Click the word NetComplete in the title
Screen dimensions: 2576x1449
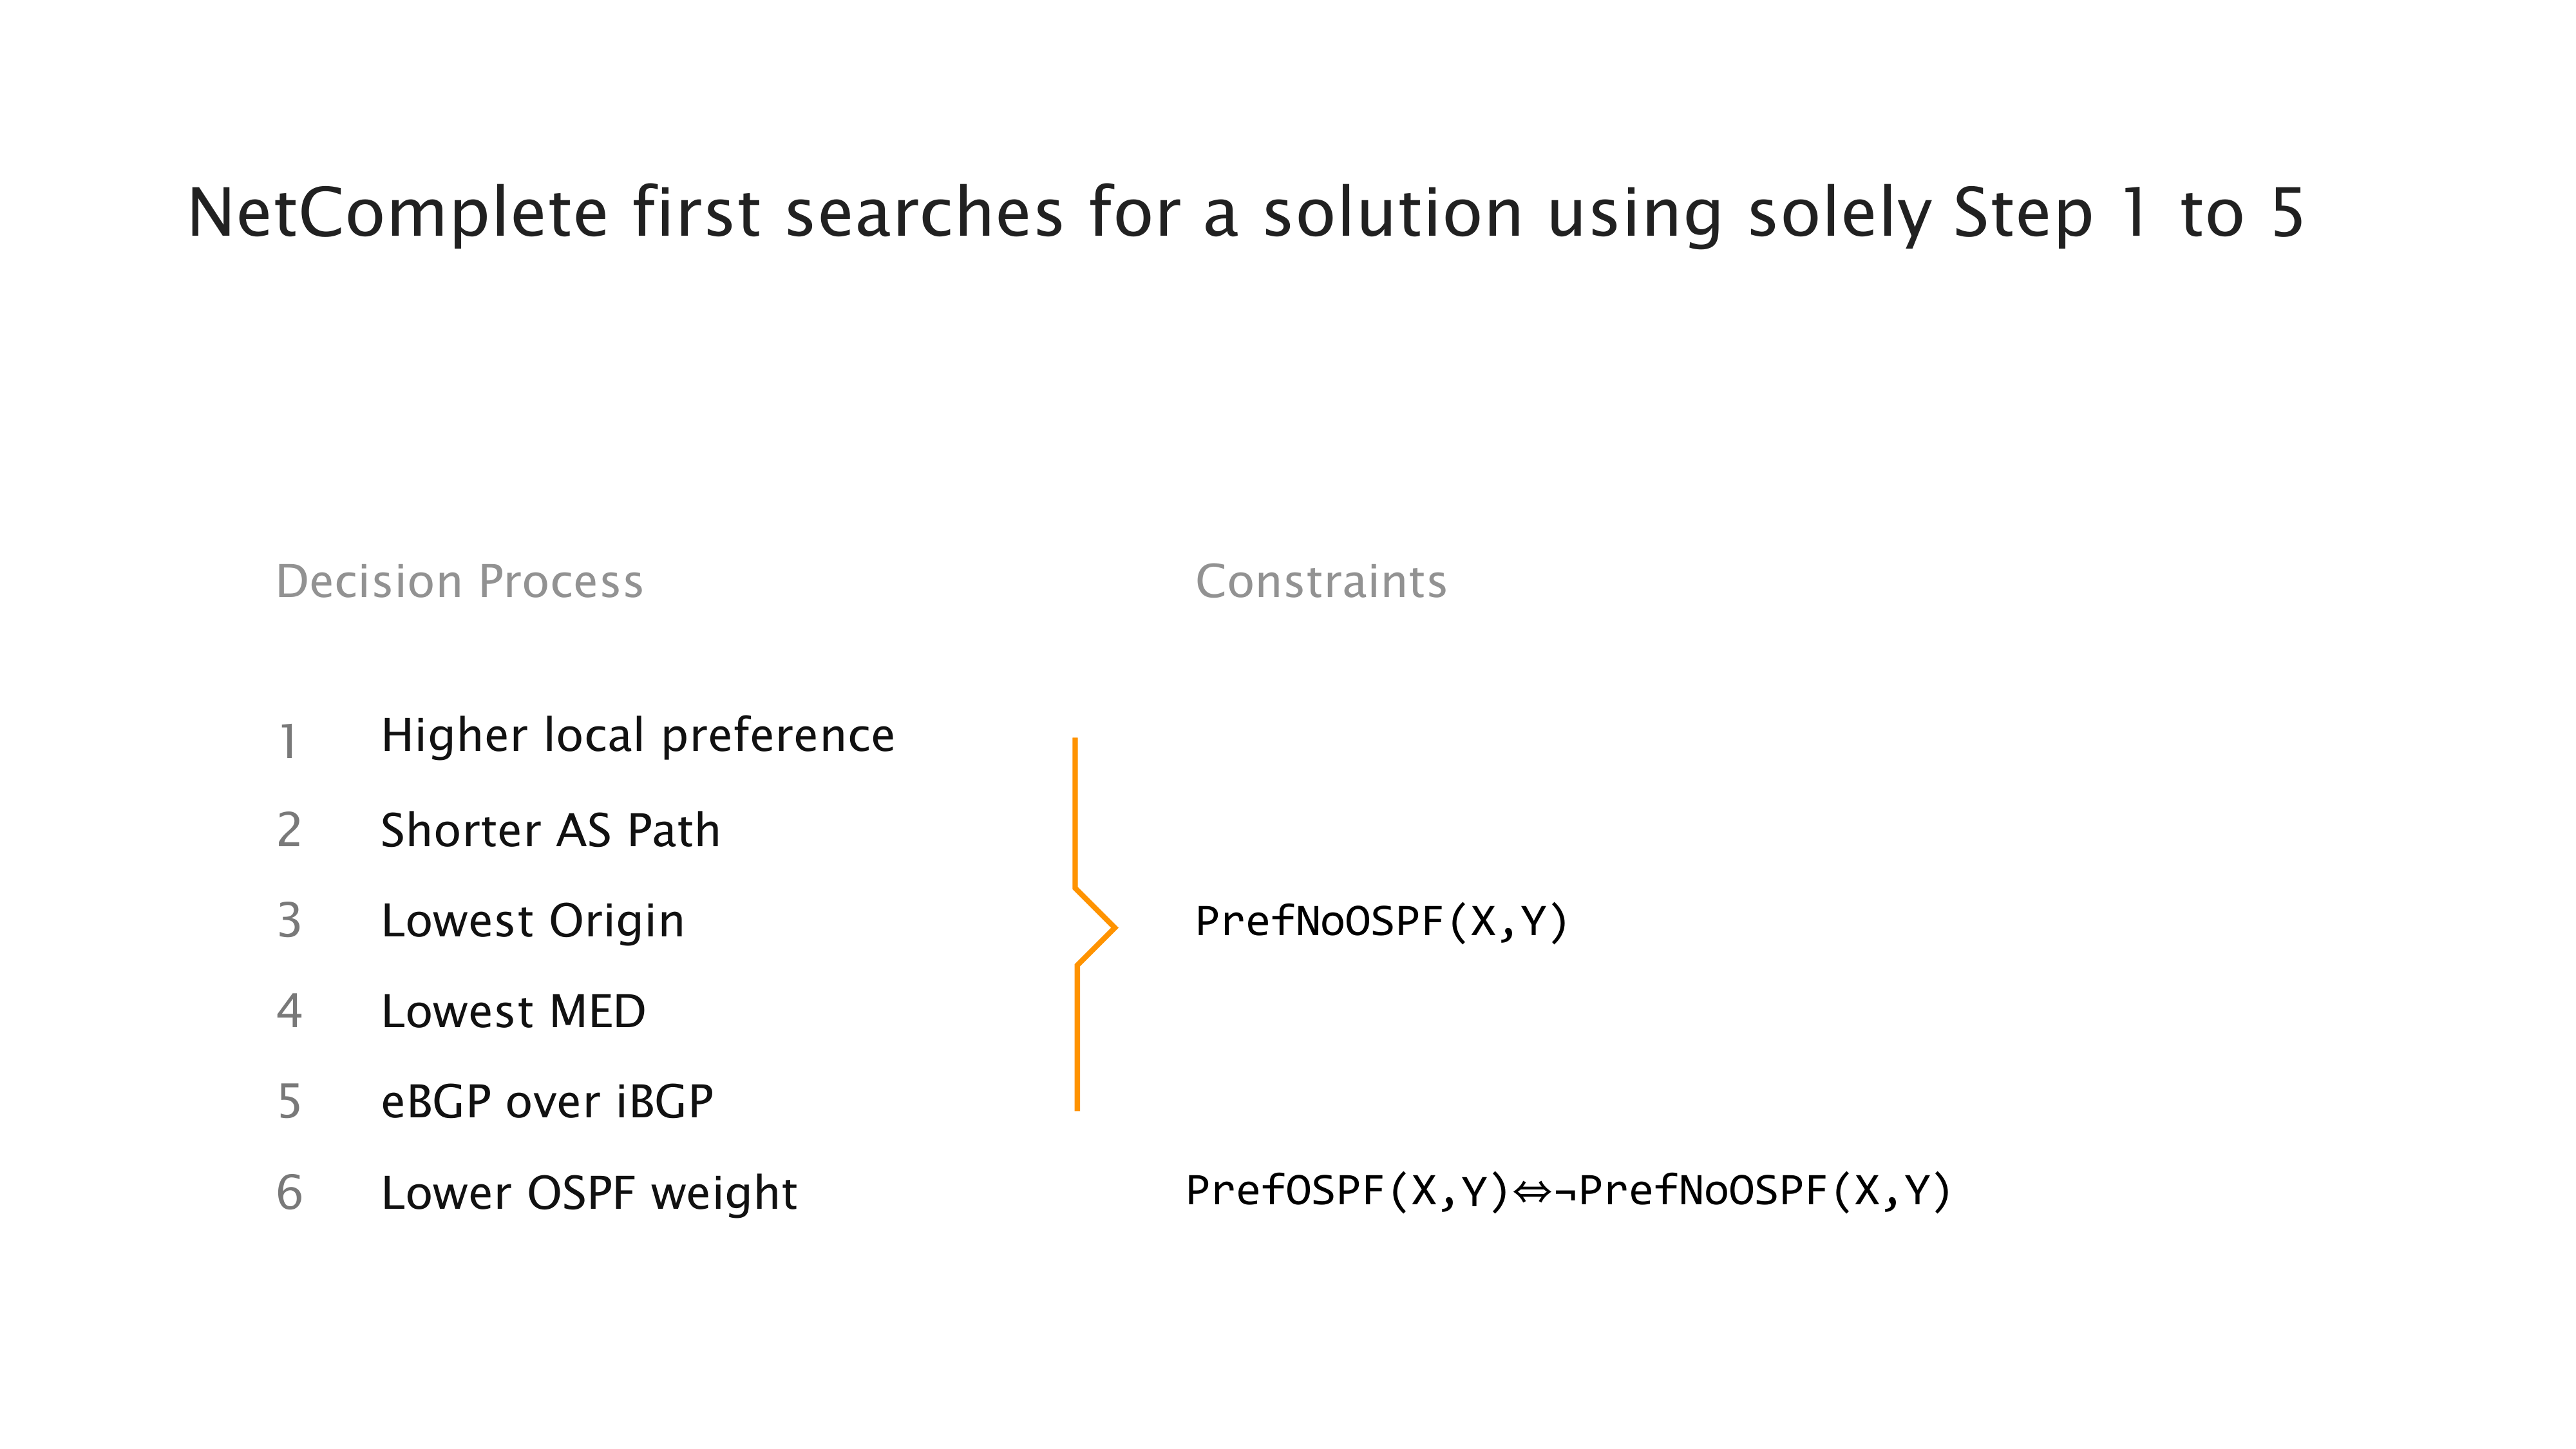[x=397, y=213]
